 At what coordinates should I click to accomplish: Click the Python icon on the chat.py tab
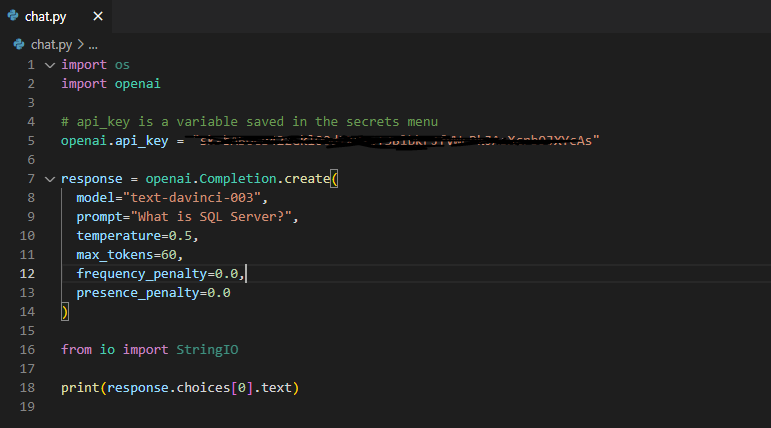click(x=13, y=16)
